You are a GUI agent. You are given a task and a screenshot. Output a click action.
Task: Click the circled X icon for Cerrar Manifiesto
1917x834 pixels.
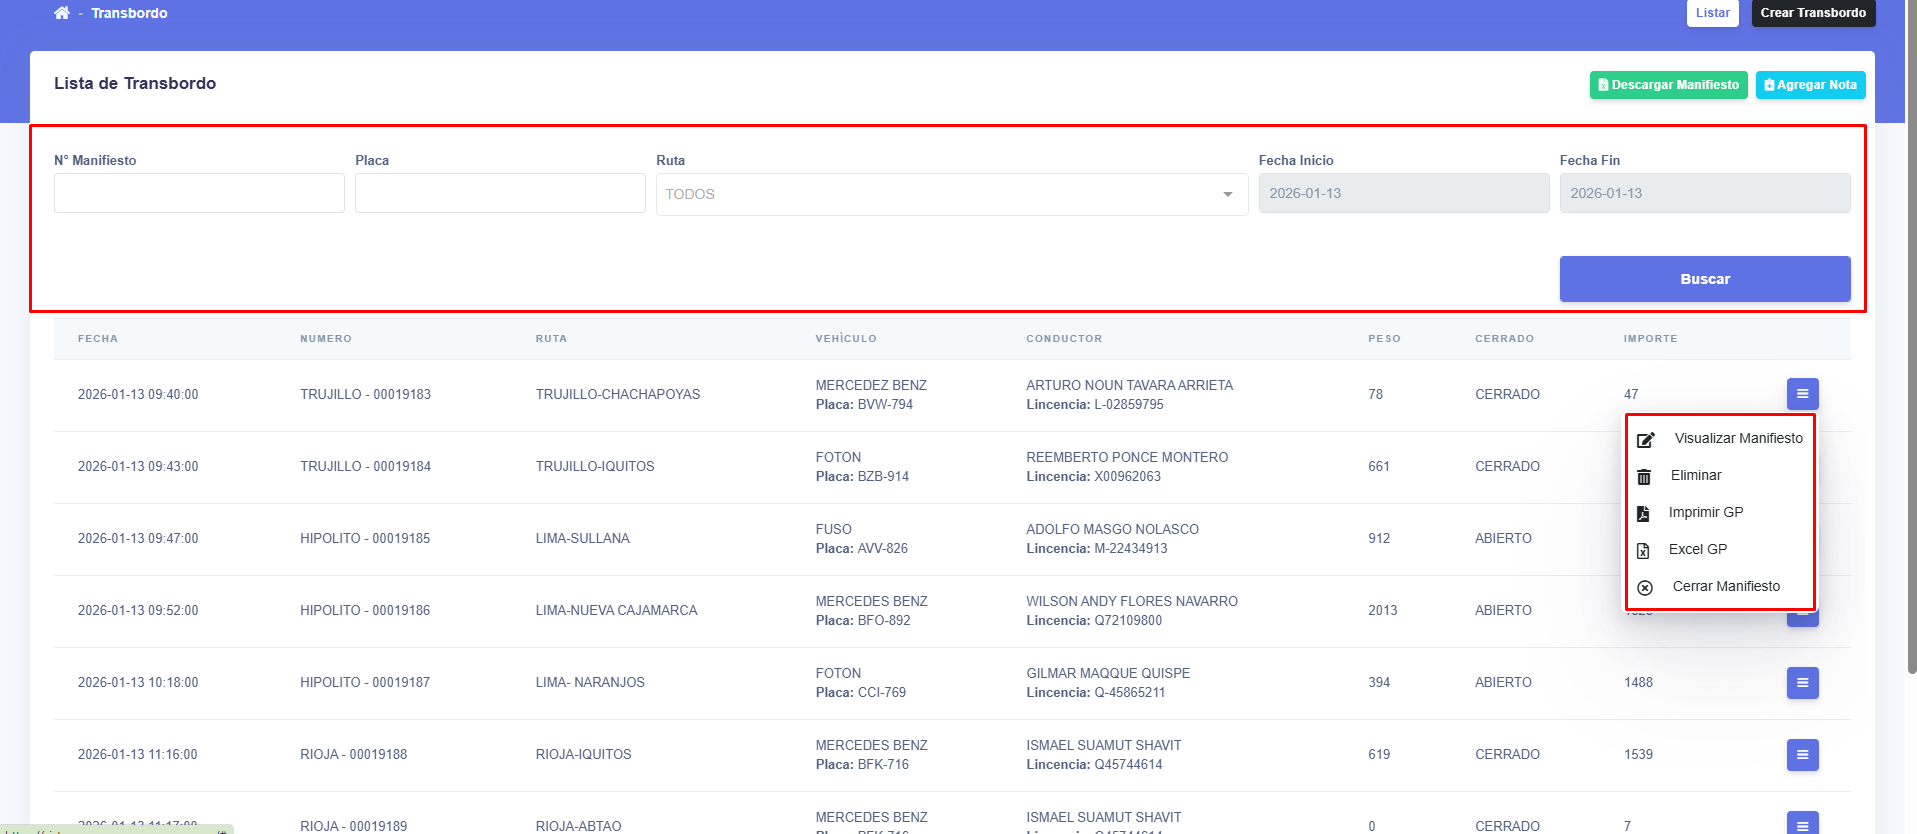click(x=1645, y=588)
